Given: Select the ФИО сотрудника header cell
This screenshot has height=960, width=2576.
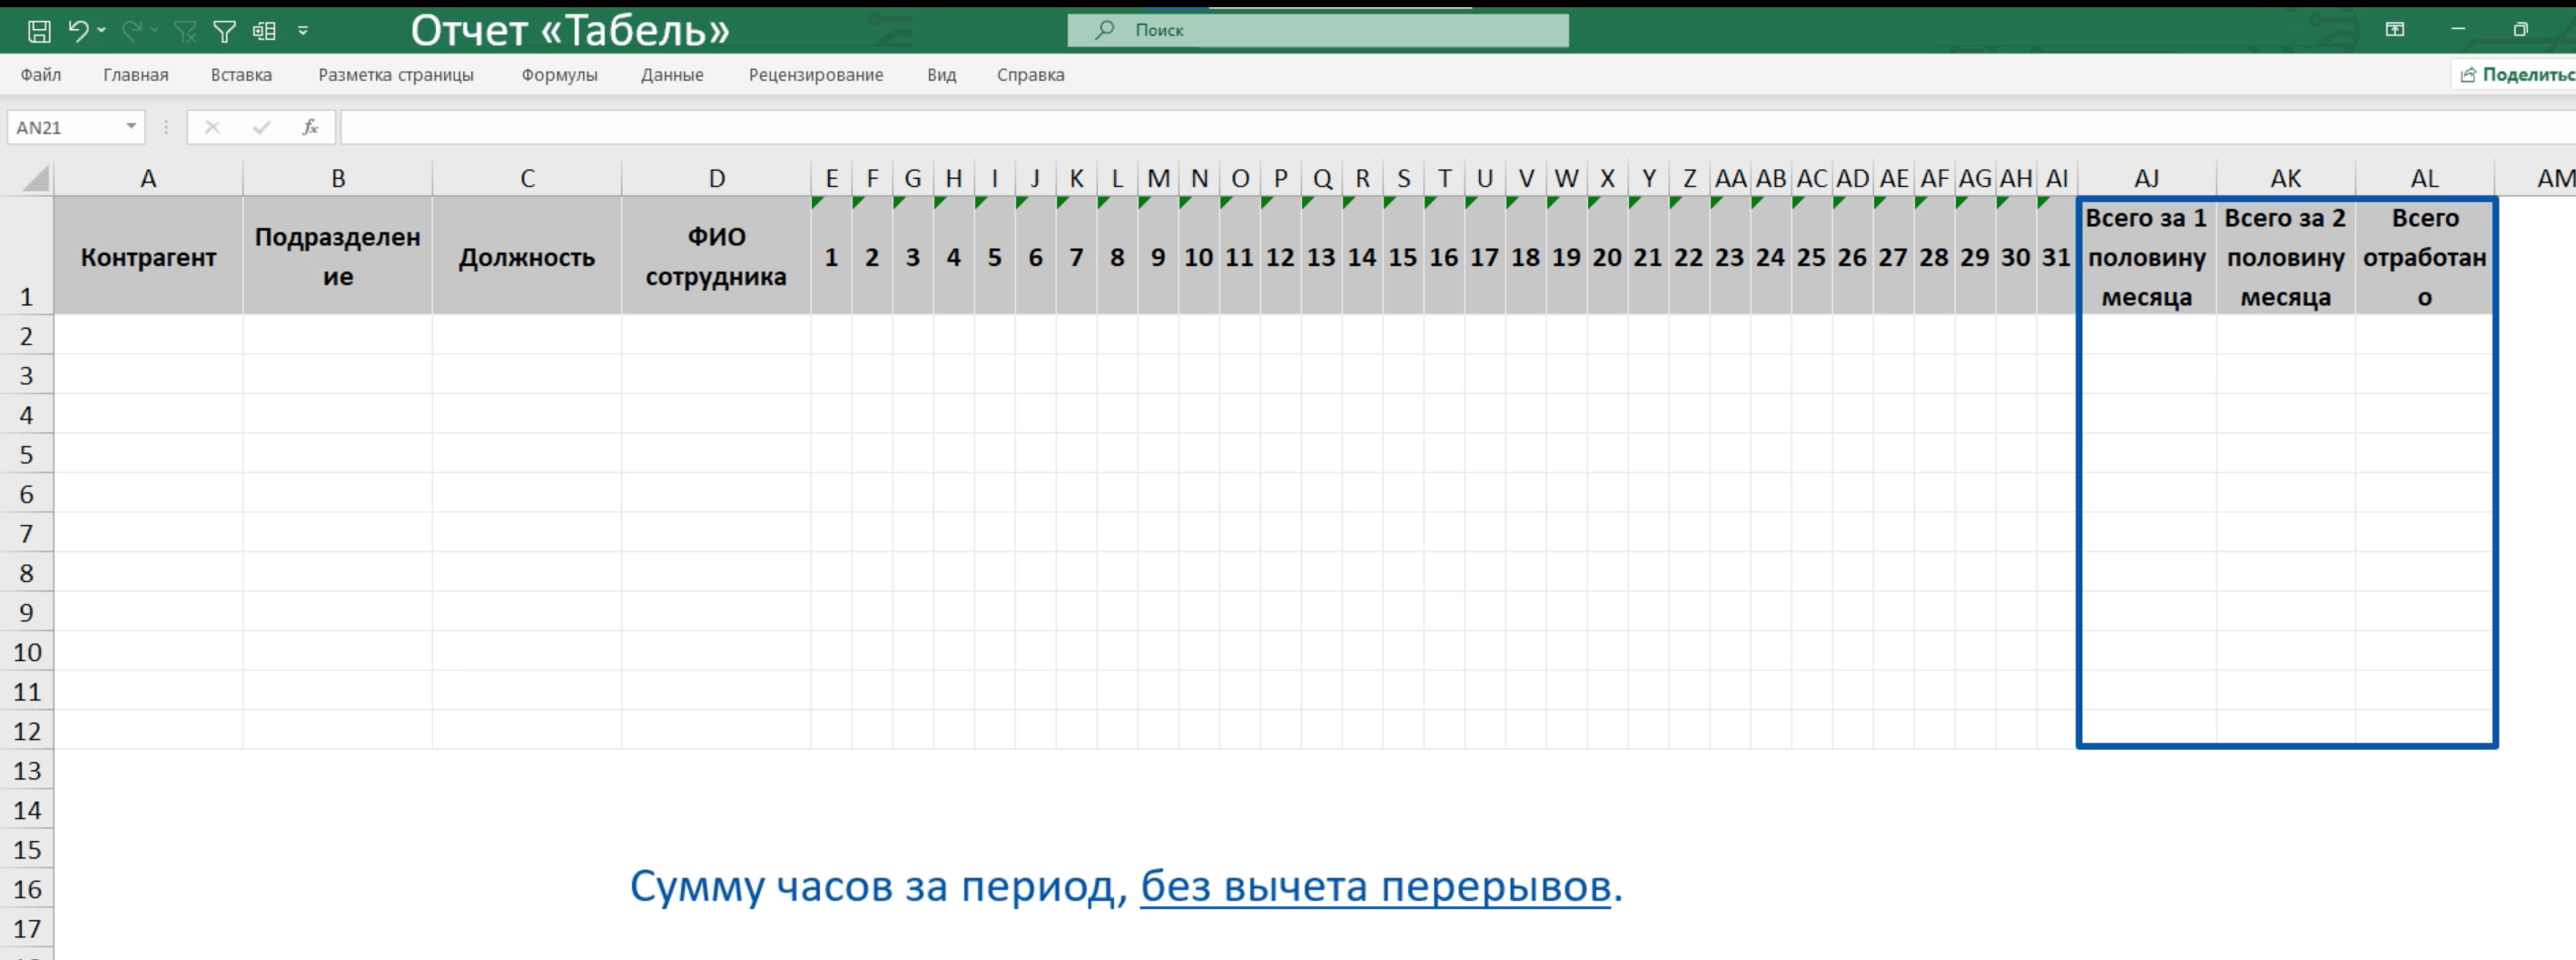Looking at the screenshot, I should pos(716,257).
